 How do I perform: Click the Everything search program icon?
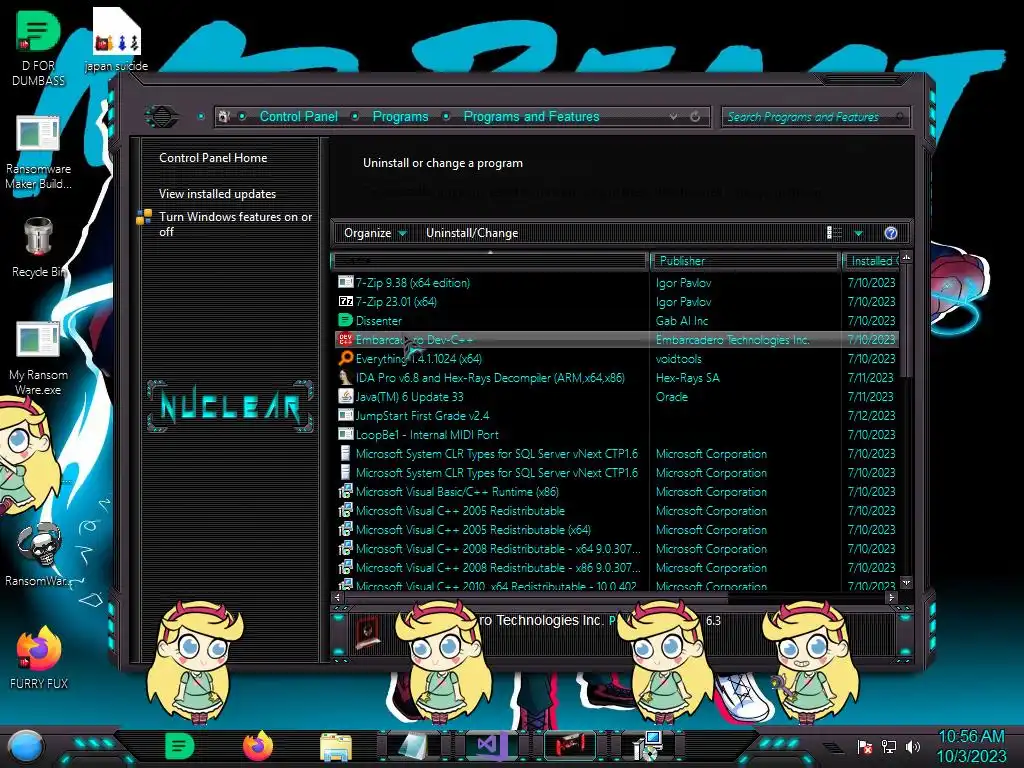[345, 358]
